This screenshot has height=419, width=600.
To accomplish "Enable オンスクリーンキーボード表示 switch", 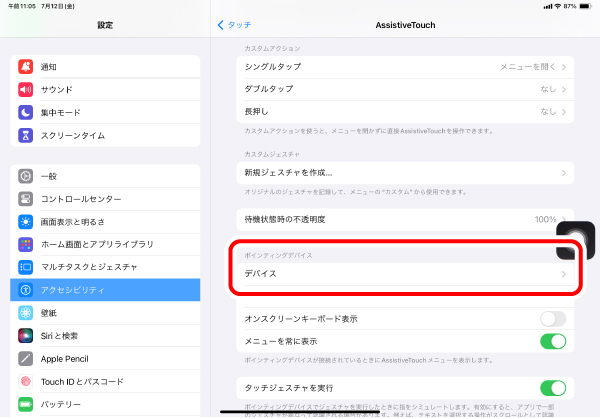I will 552,319.
